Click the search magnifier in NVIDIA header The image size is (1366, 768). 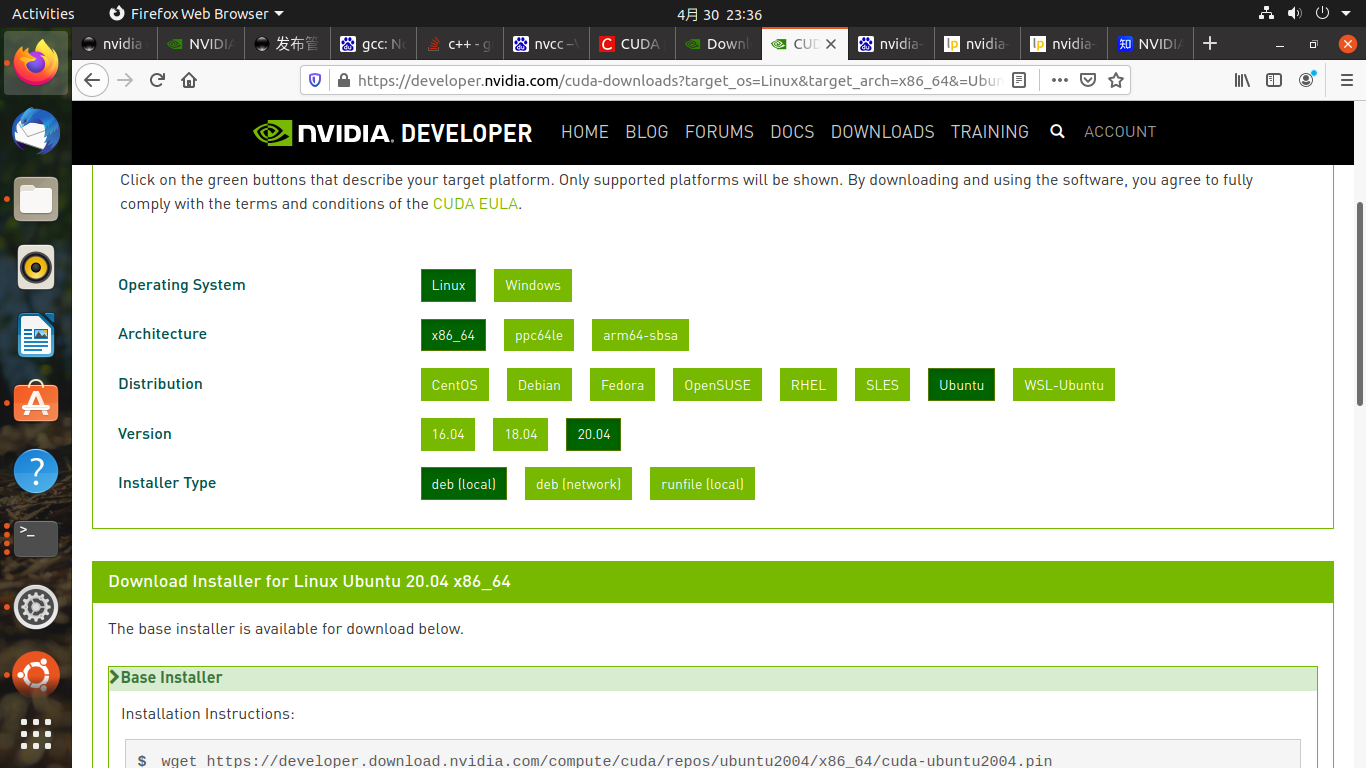pos(1057,132)
